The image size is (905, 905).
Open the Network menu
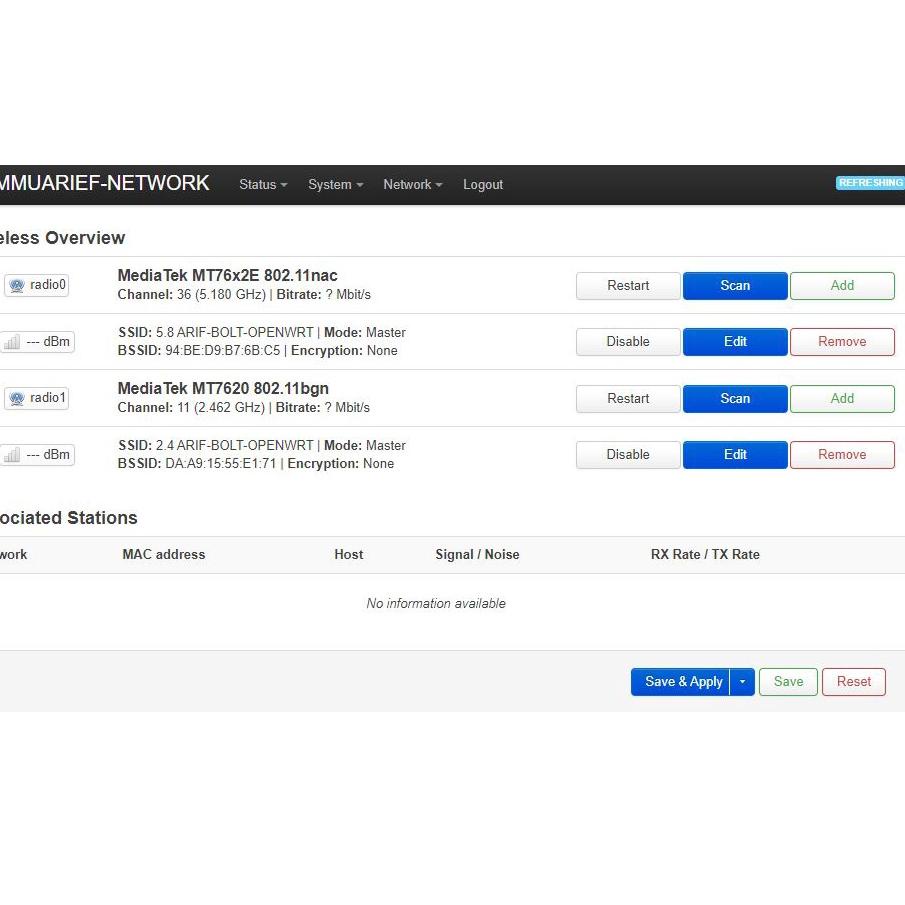pyautogui.click(x=412, y=185)
